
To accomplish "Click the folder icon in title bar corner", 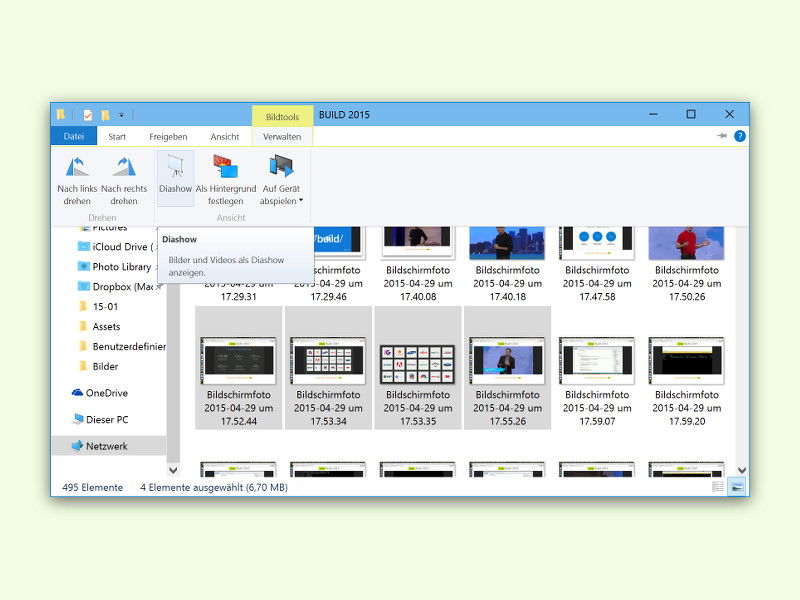I will click(61, 115).
